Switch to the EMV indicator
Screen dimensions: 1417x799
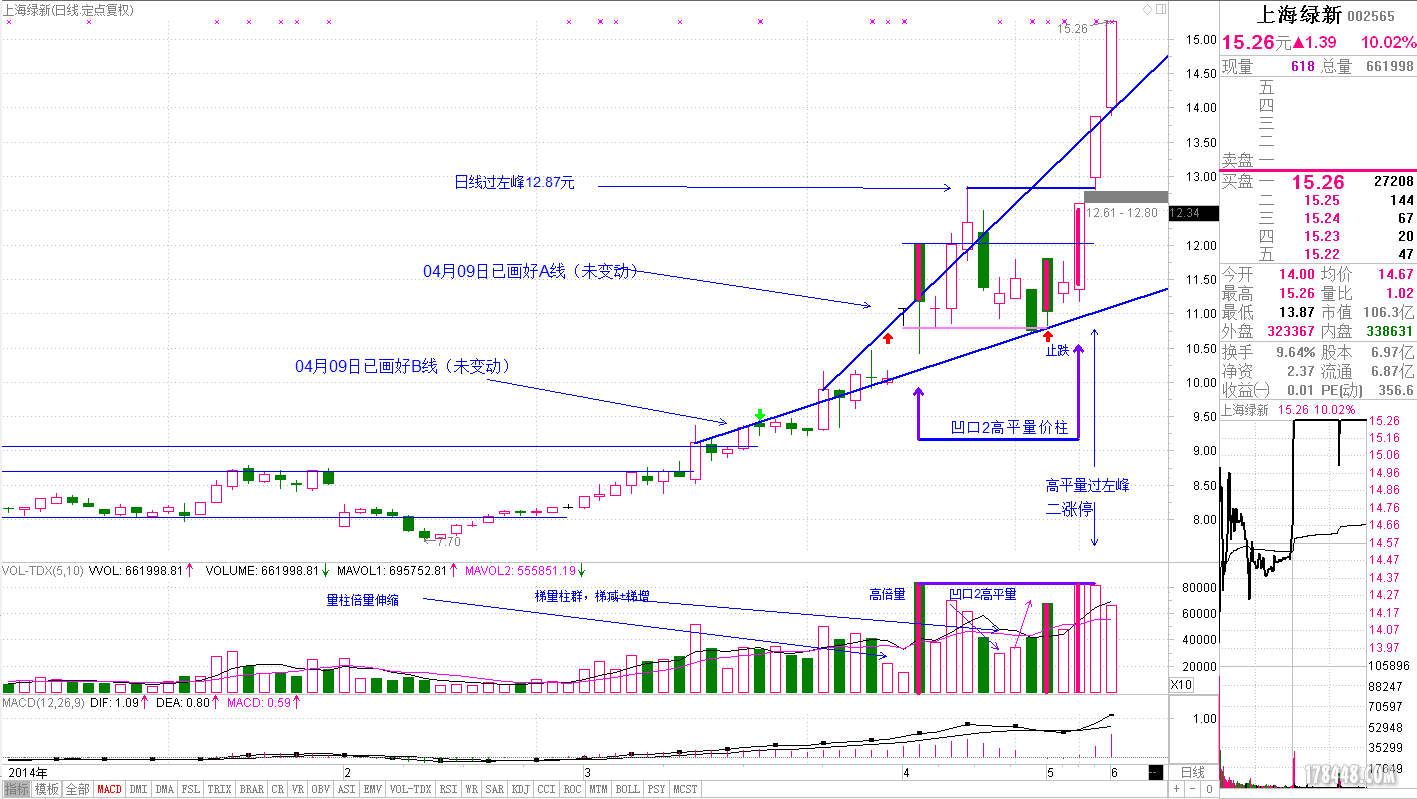(372, 789)
